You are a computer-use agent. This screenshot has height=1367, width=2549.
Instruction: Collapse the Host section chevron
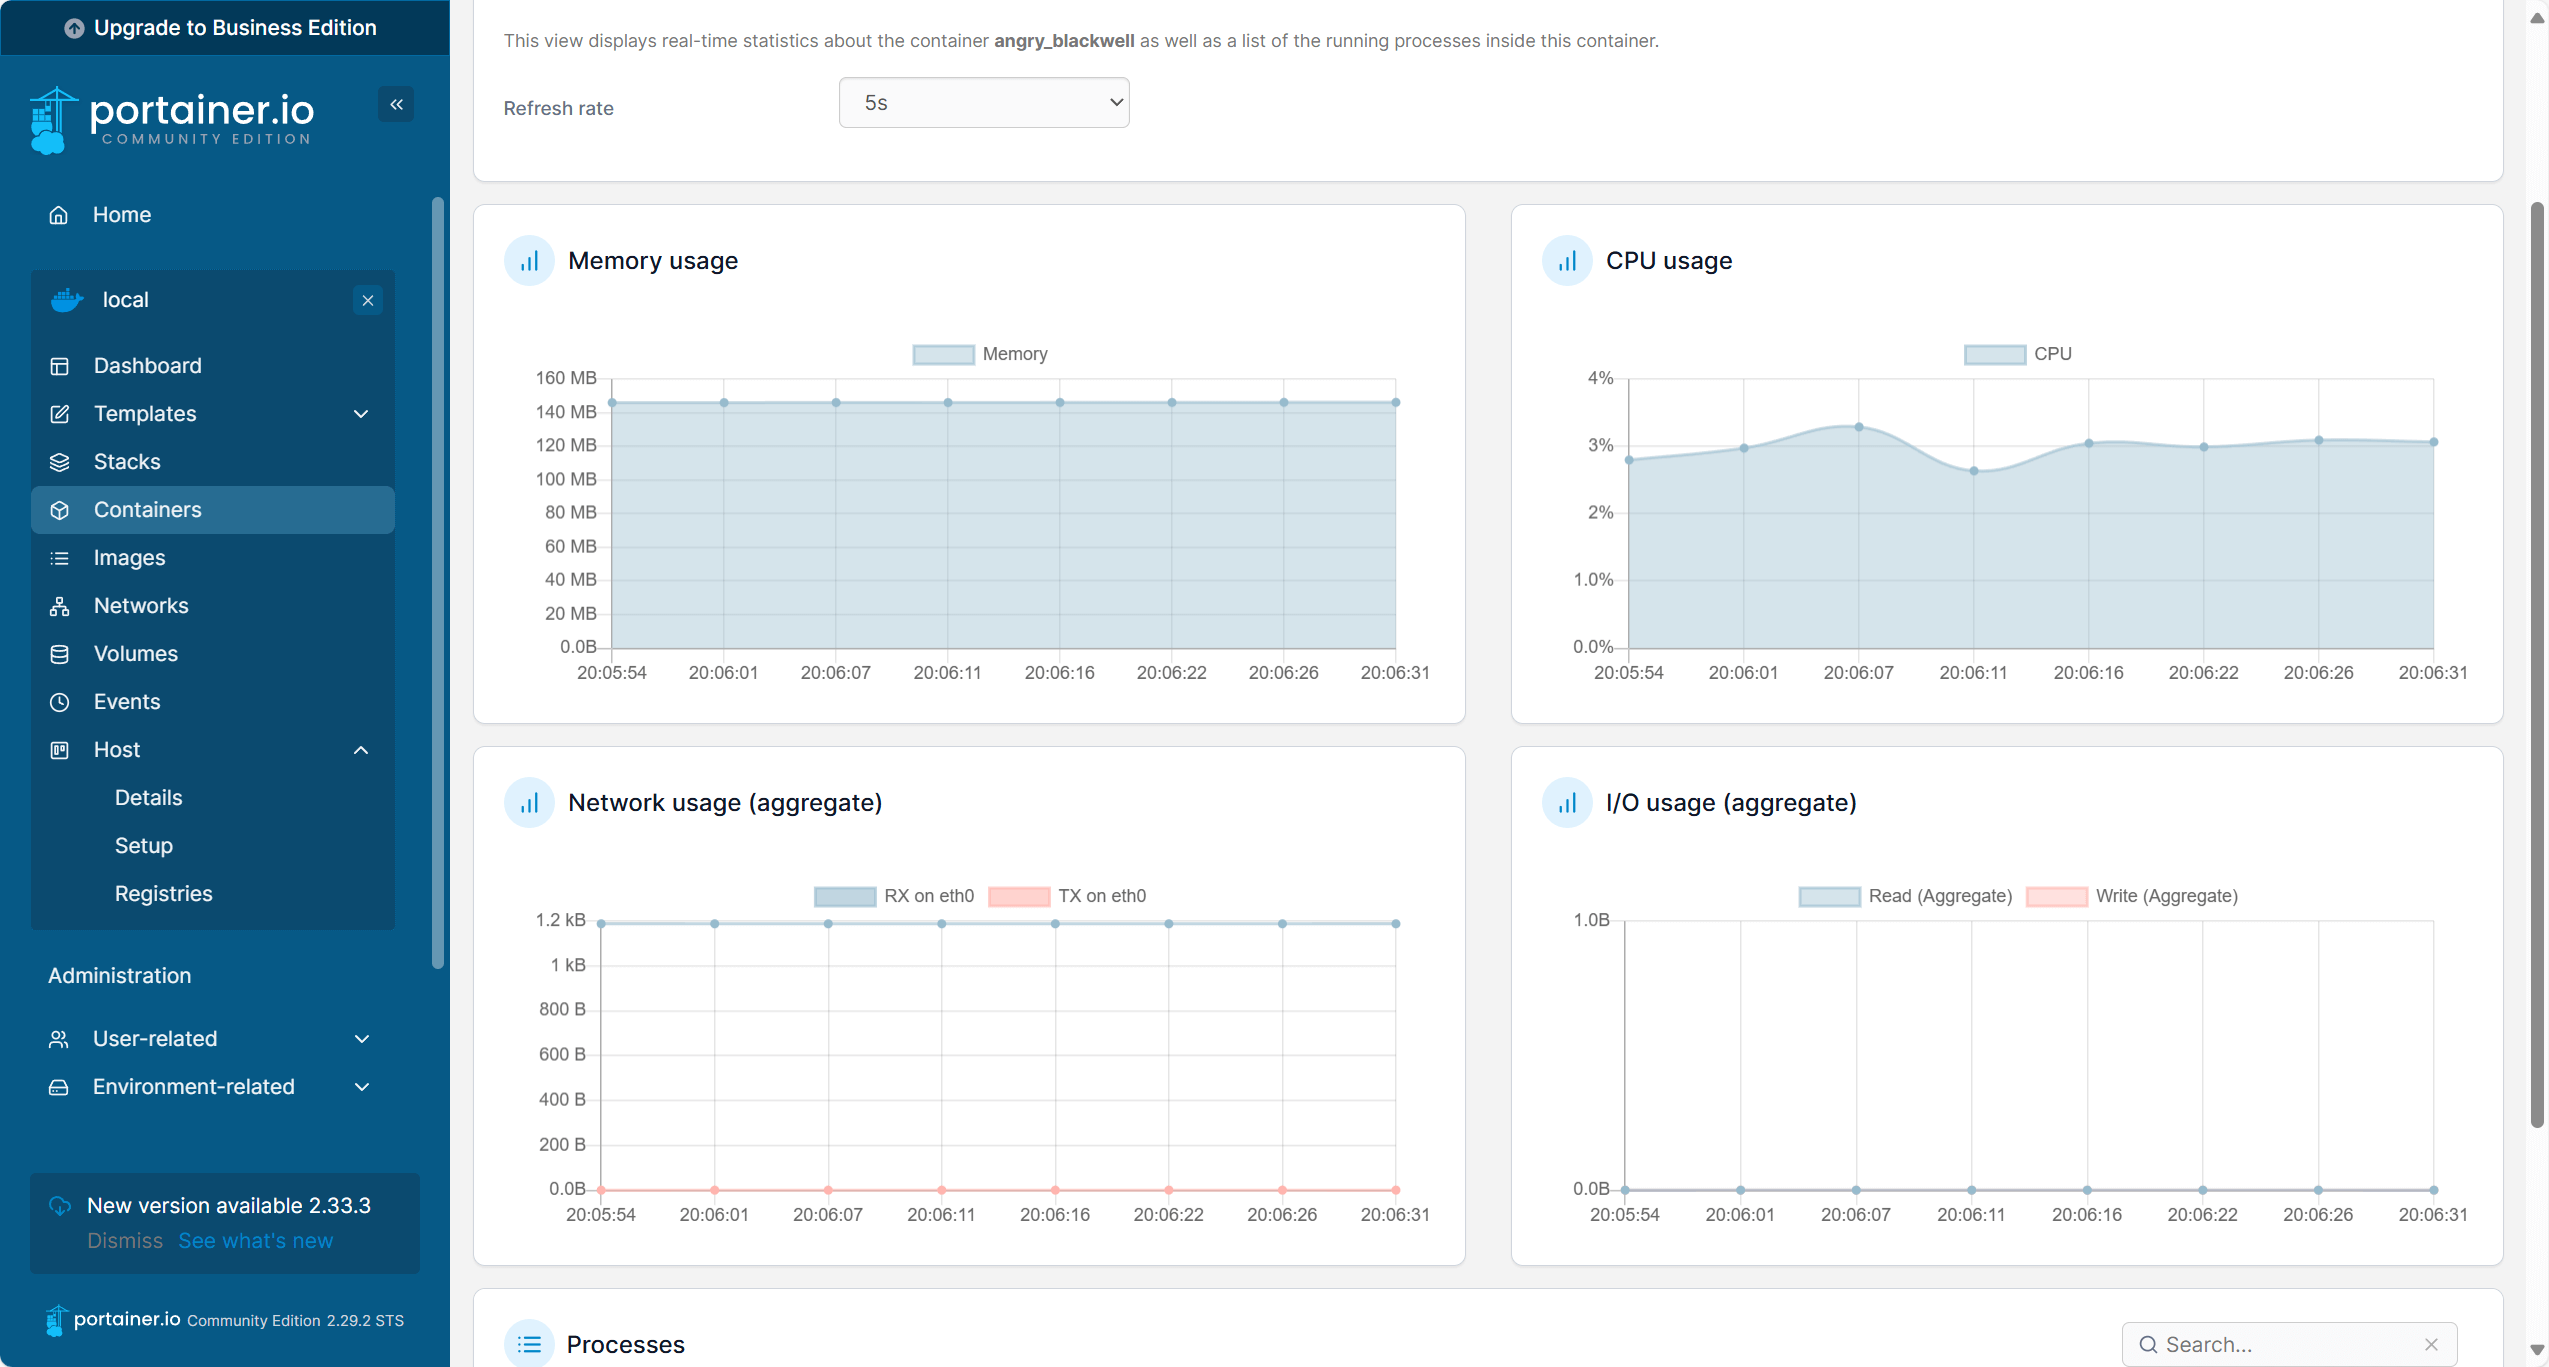[x=361, y=750]
